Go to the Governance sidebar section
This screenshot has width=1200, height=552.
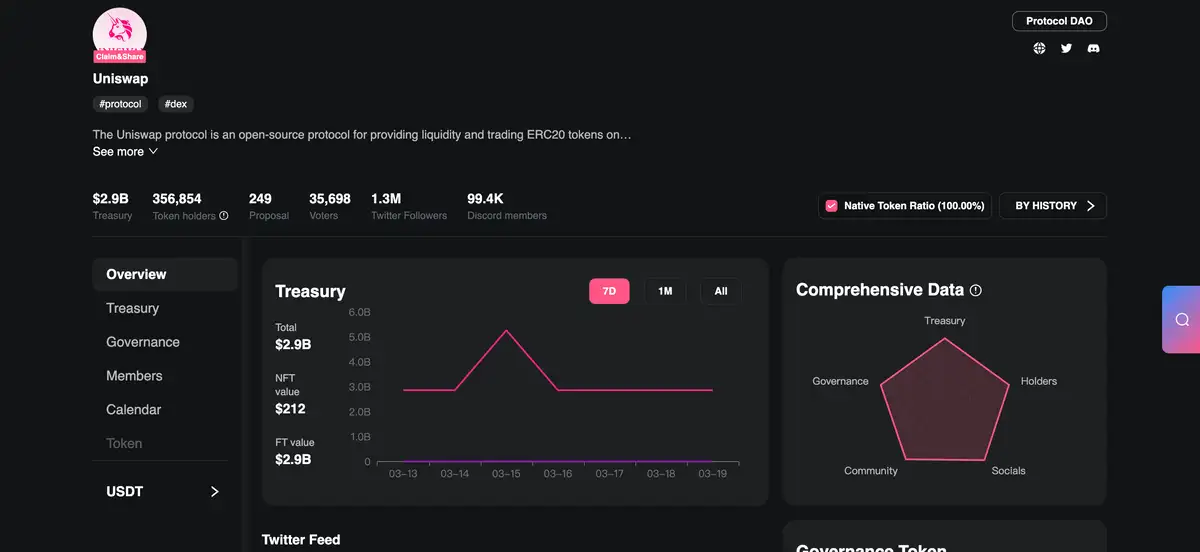point(143,342)
